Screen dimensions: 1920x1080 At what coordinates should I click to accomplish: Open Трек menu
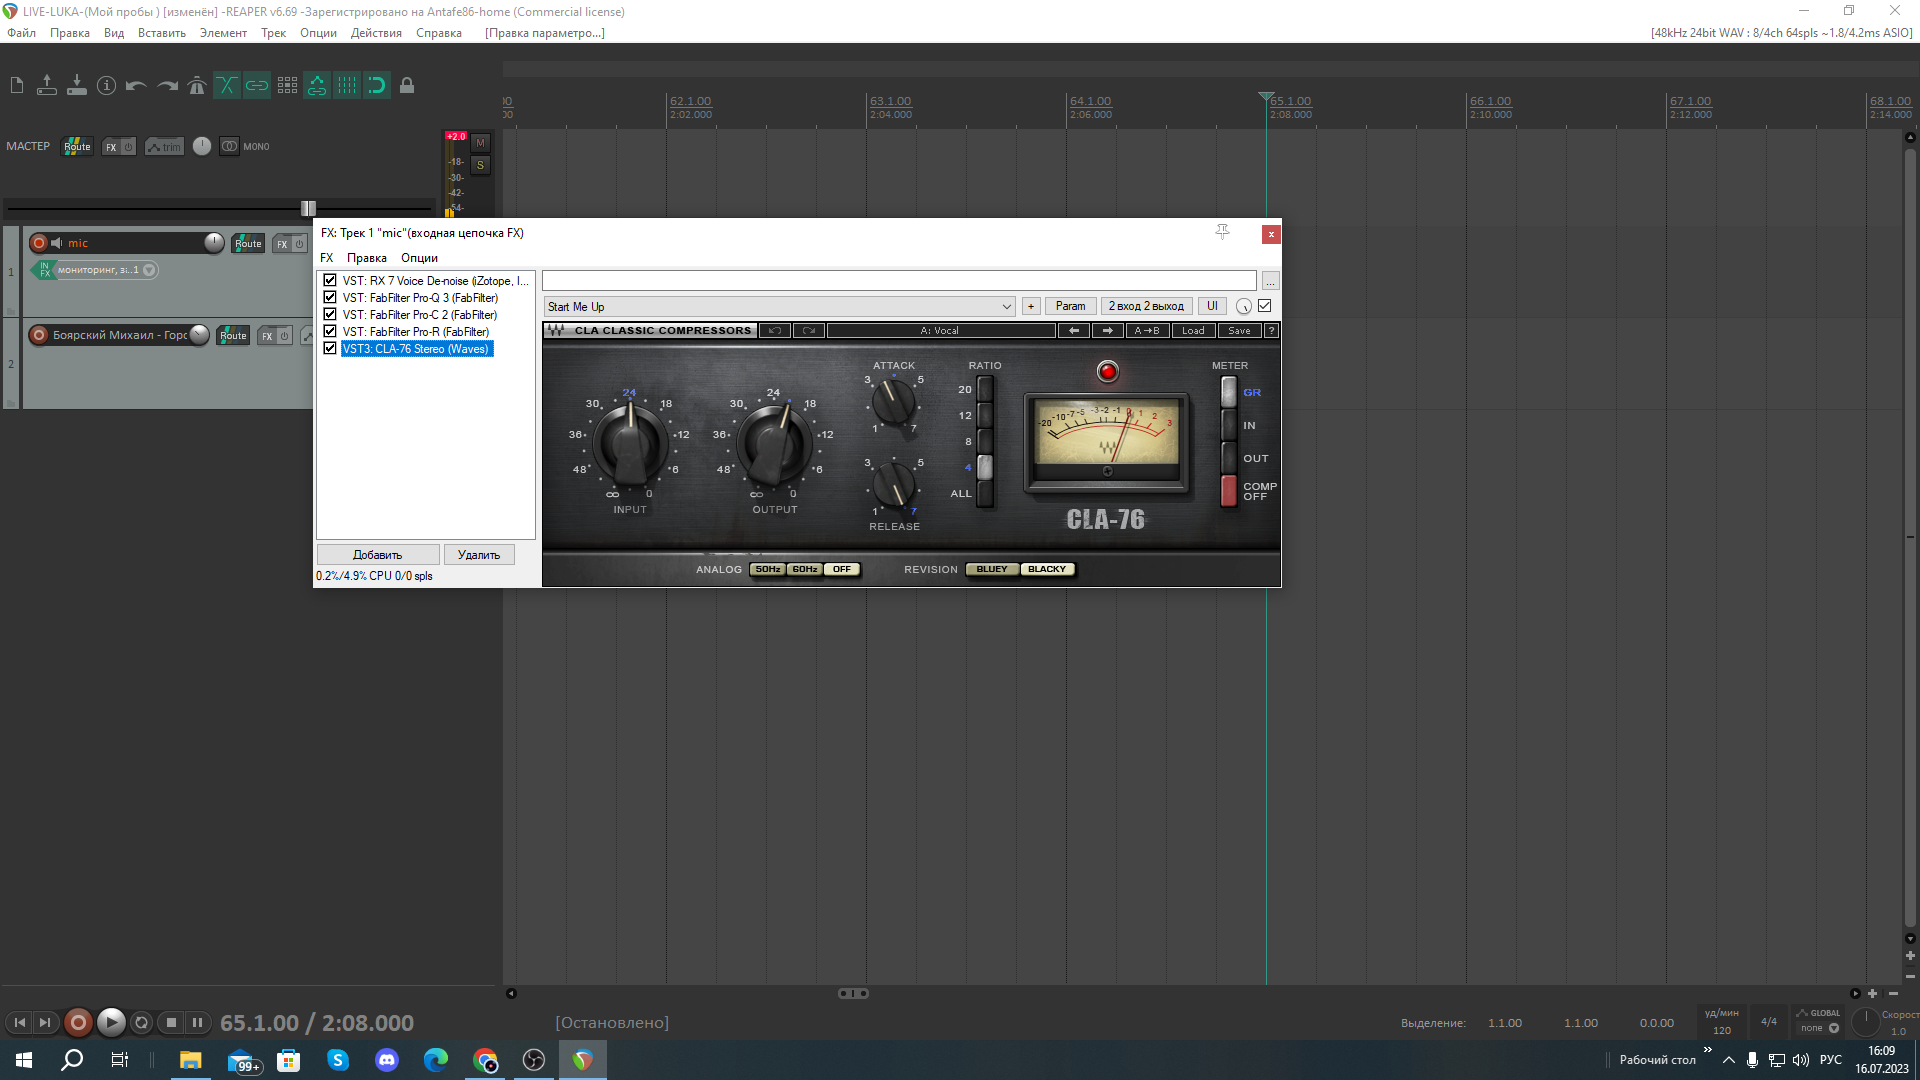point(273,33)
